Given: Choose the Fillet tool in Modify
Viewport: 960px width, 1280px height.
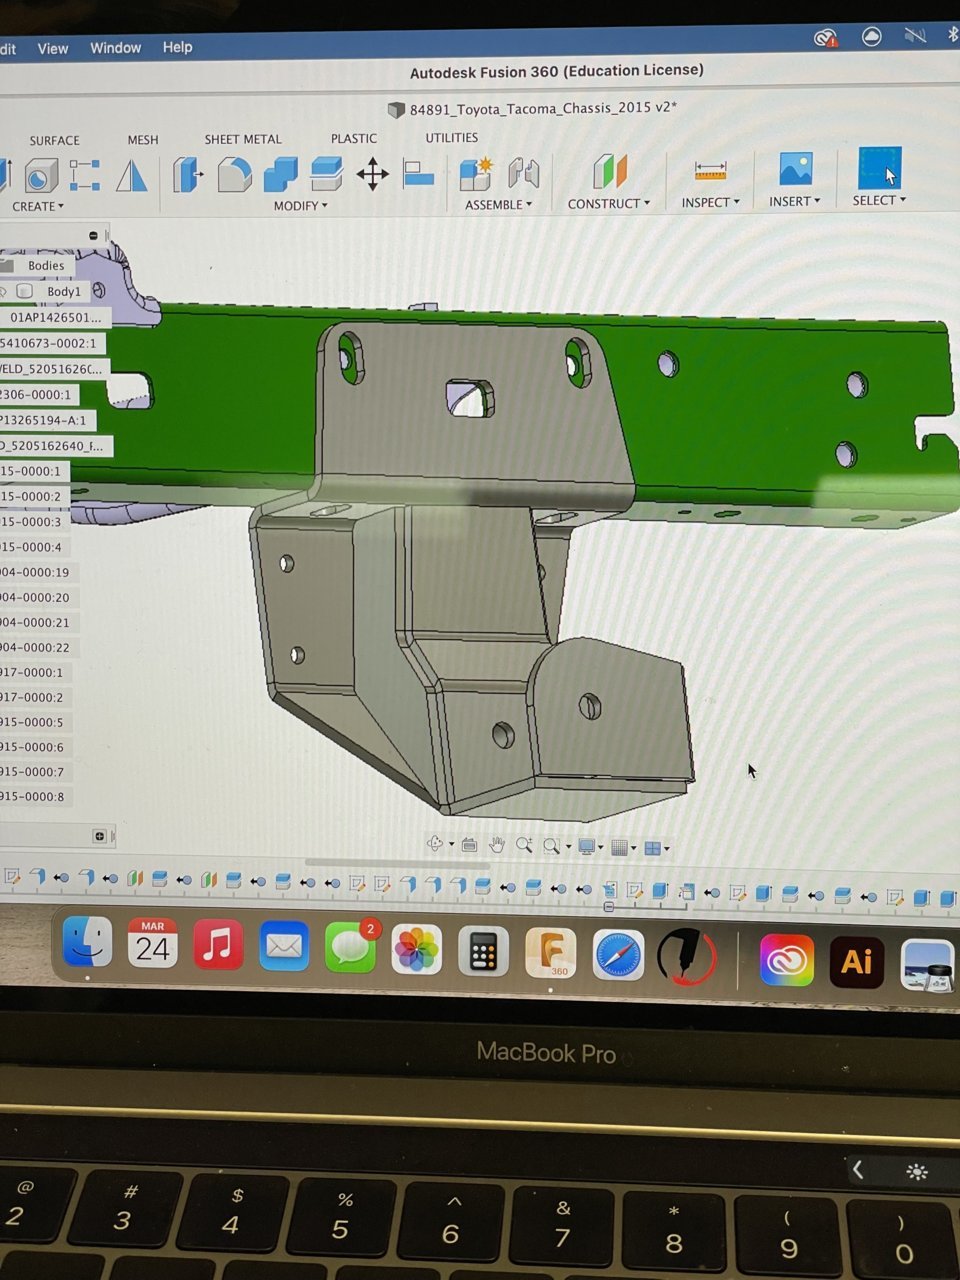Looking at the screenshot, I should click(x=234, y=175).
